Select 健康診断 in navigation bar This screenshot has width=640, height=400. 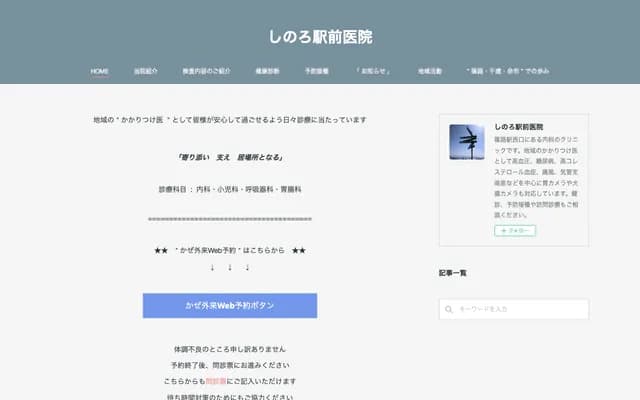[267, 72]
